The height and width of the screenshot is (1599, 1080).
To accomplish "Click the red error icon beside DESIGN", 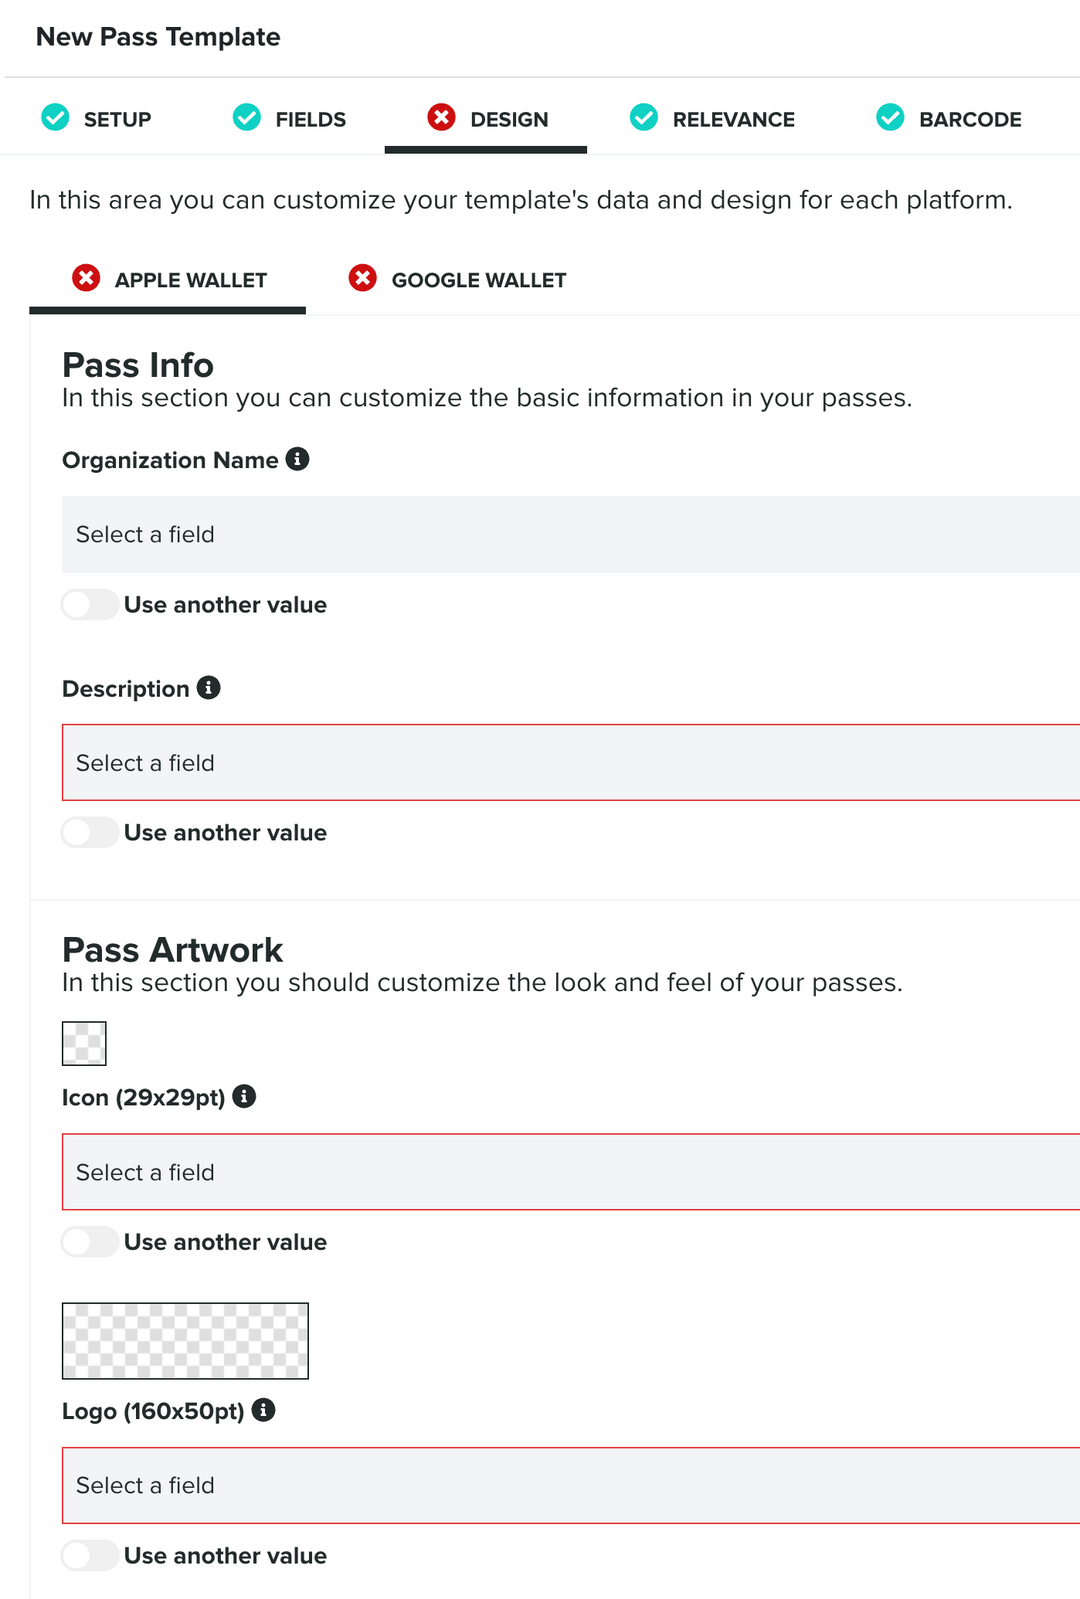I will click(441, 118).
